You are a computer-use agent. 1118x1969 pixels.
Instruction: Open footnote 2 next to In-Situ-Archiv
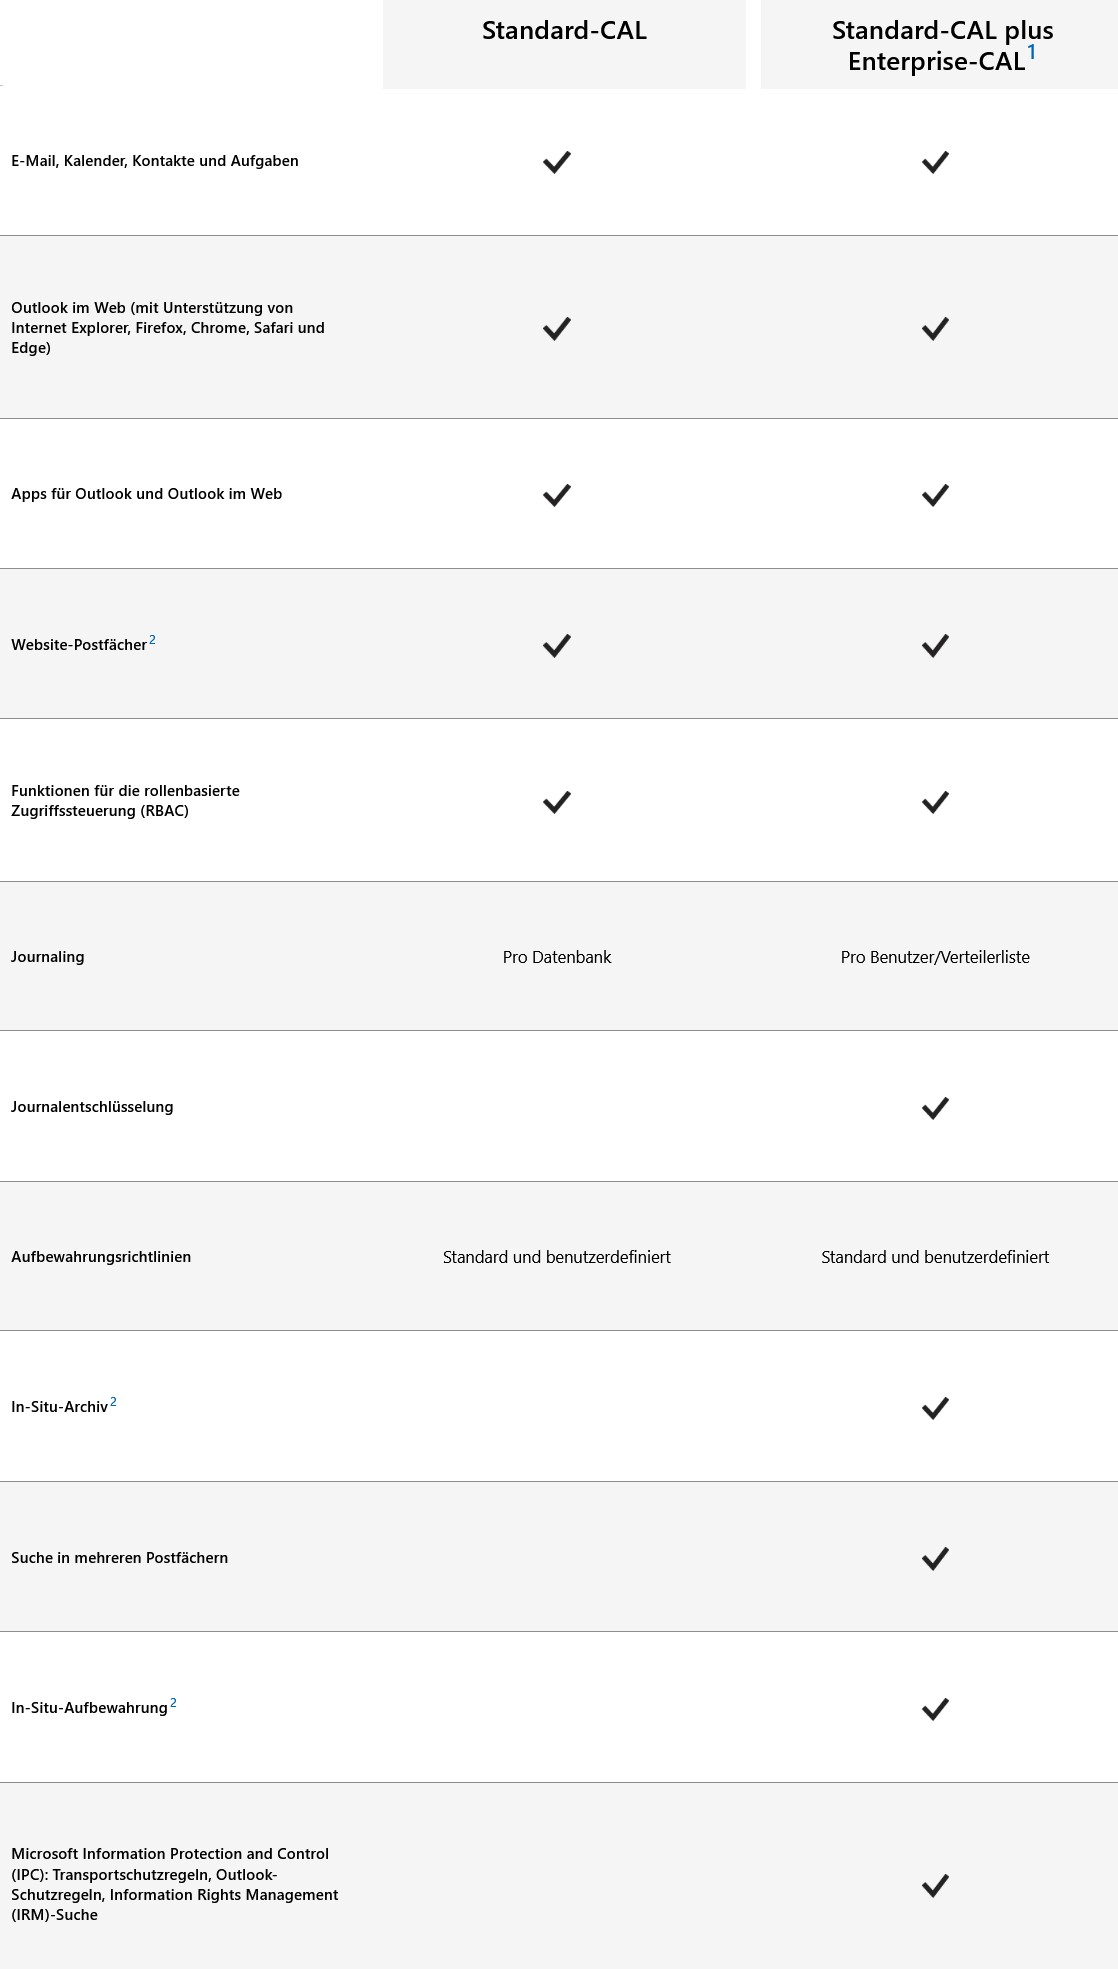[114, 1402]
